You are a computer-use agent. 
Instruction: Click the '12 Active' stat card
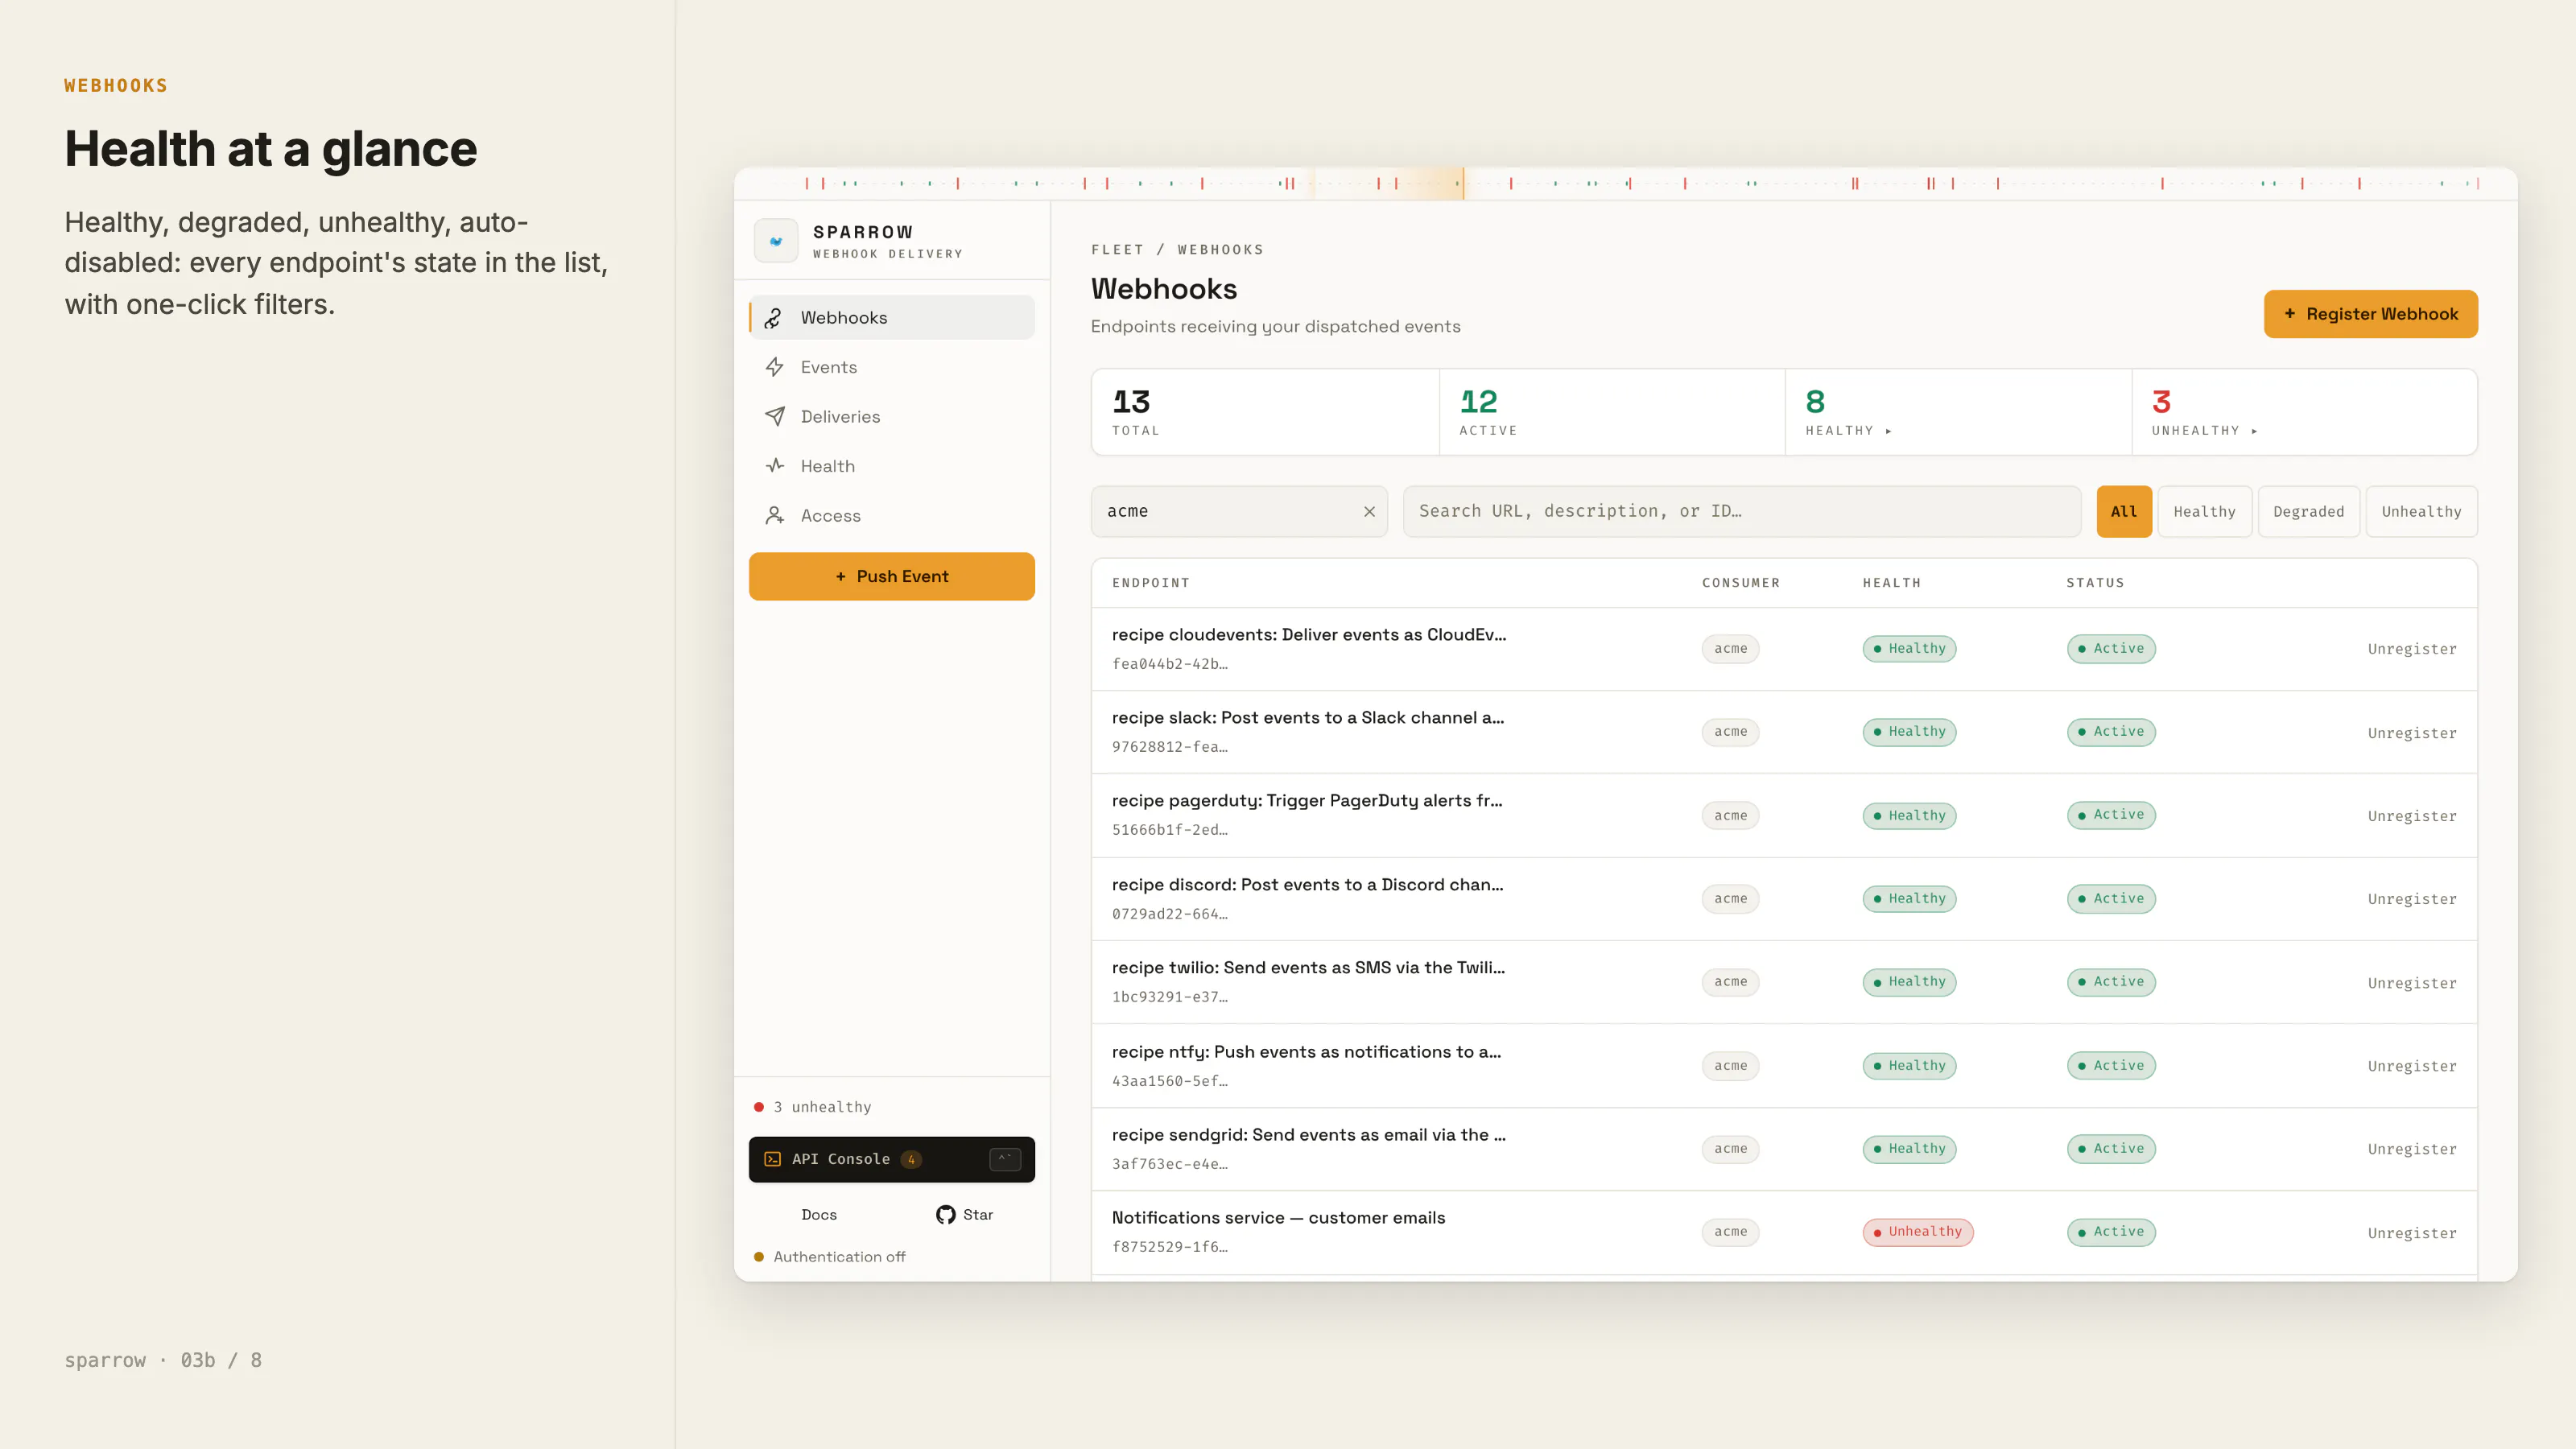pyautogui.click(x=1612, y=412)
